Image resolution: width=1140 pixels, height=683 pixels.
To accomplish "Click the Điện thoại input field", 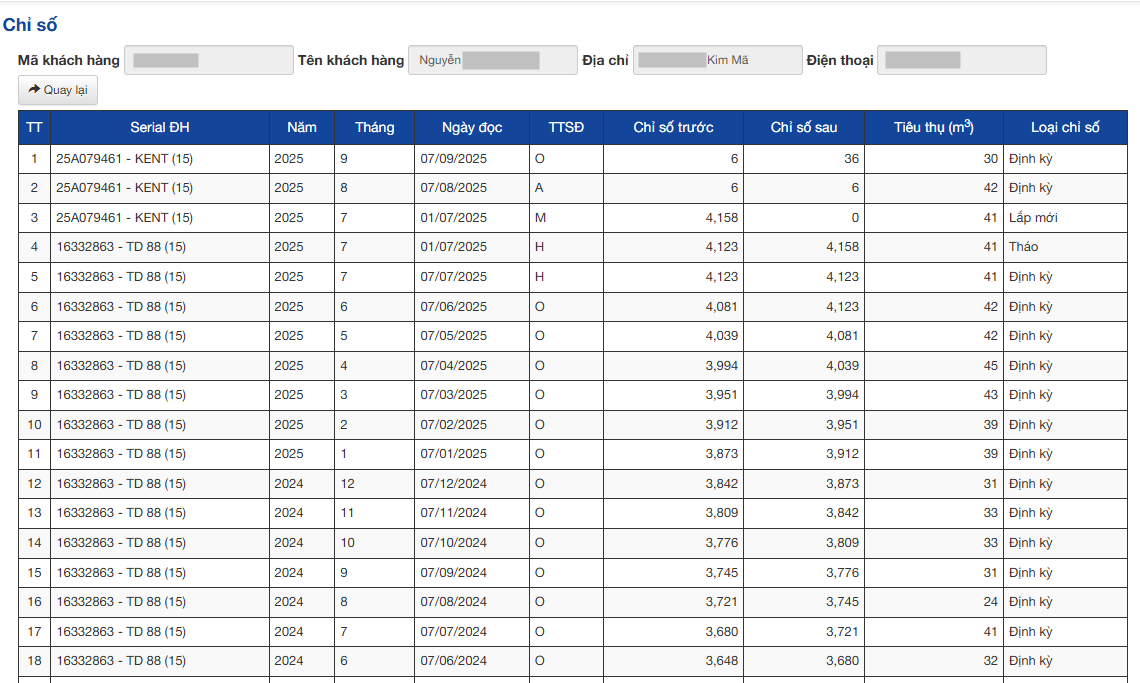I will pos(961,59).
